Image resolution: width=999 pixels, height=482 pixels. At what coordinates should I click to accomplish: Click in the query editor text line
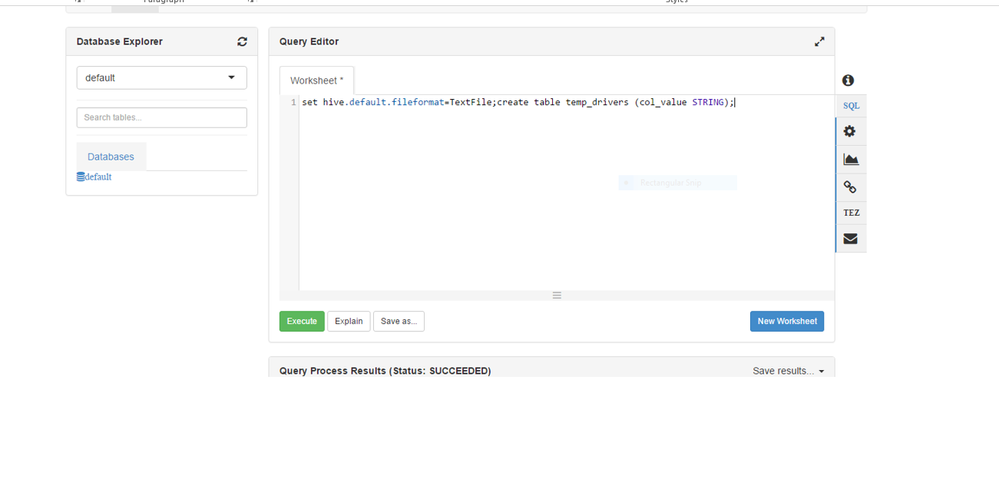click(x=518, y=103)
